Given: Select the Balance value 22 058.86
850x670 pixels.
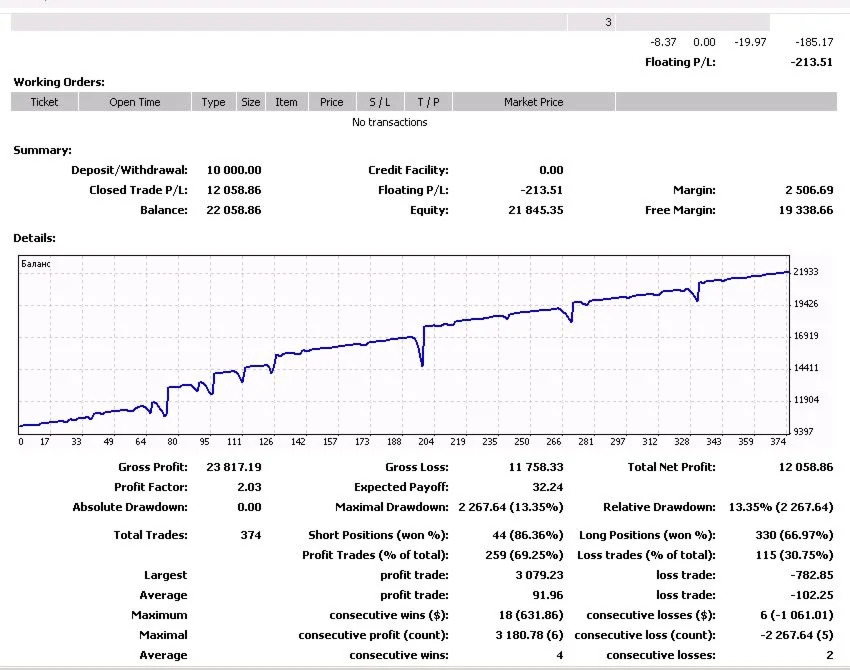Looking at the screenshot, I should (x=234, y=210).
